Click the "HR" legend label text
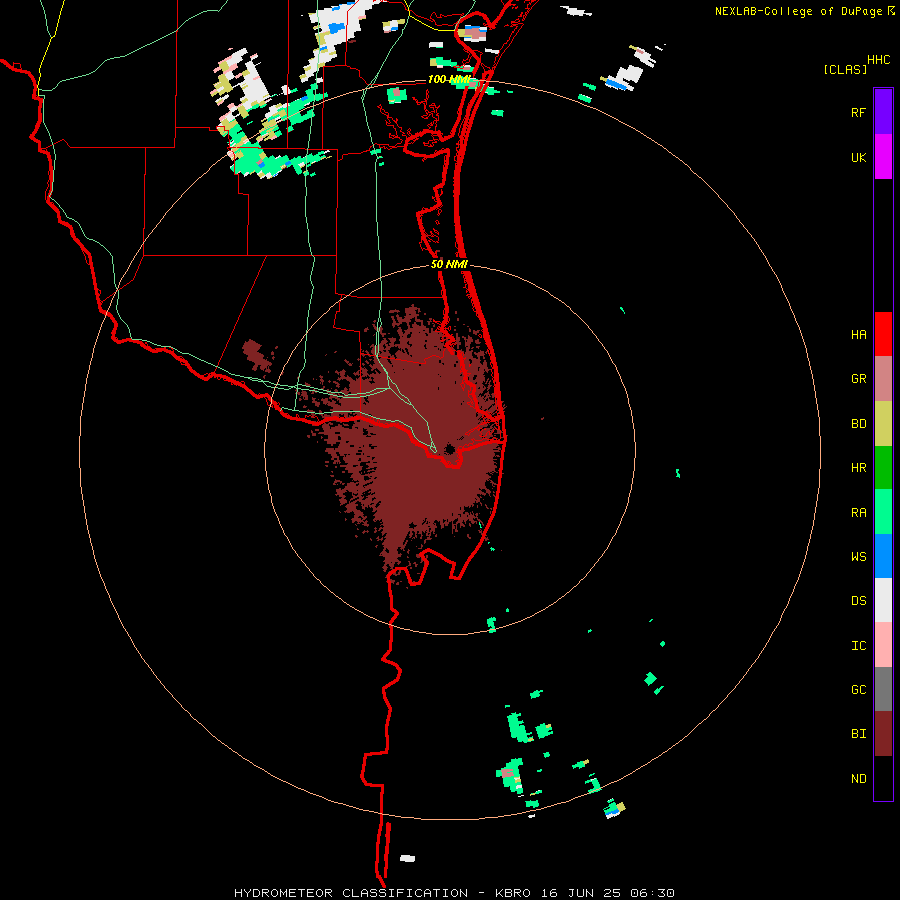Viewport: 900px width, 900px height. [x=858, y=468]
